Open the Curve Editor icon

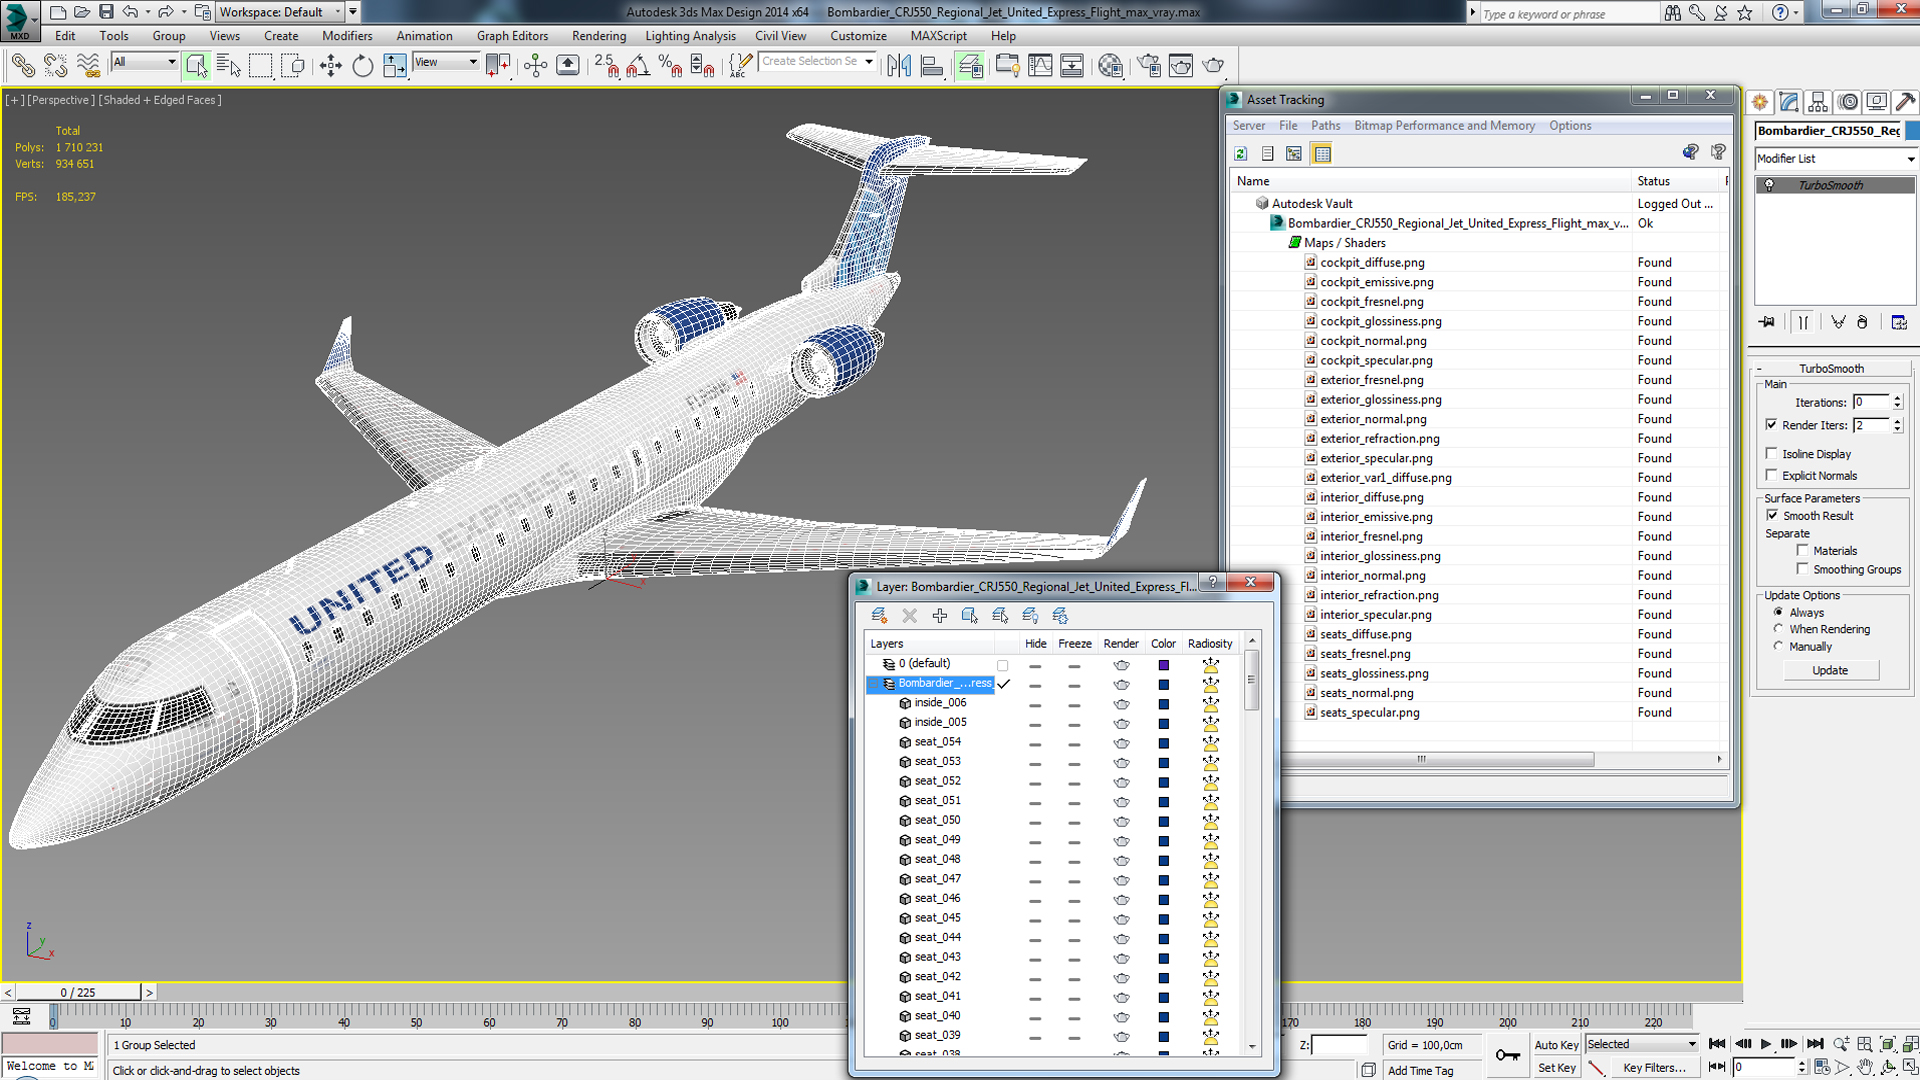[1040, 66]
